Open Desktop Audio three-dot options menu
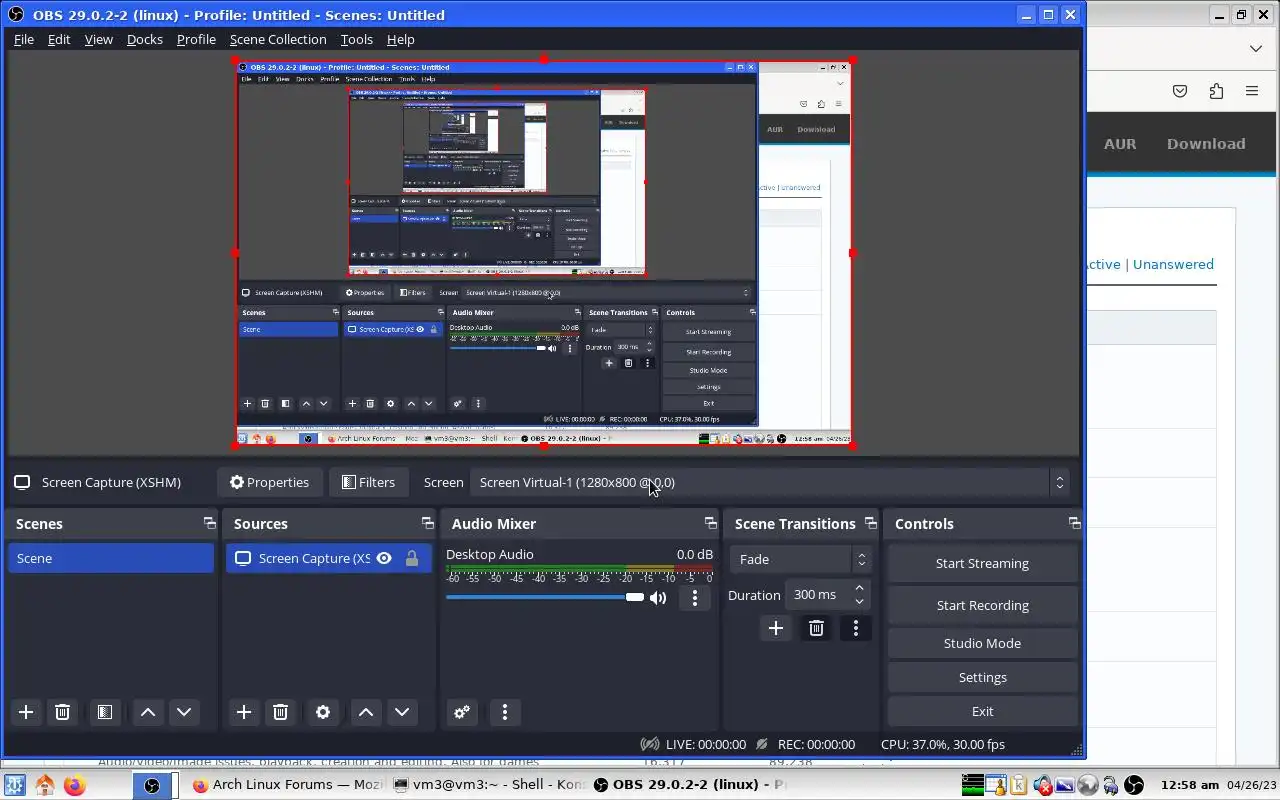 pos(695,598)
